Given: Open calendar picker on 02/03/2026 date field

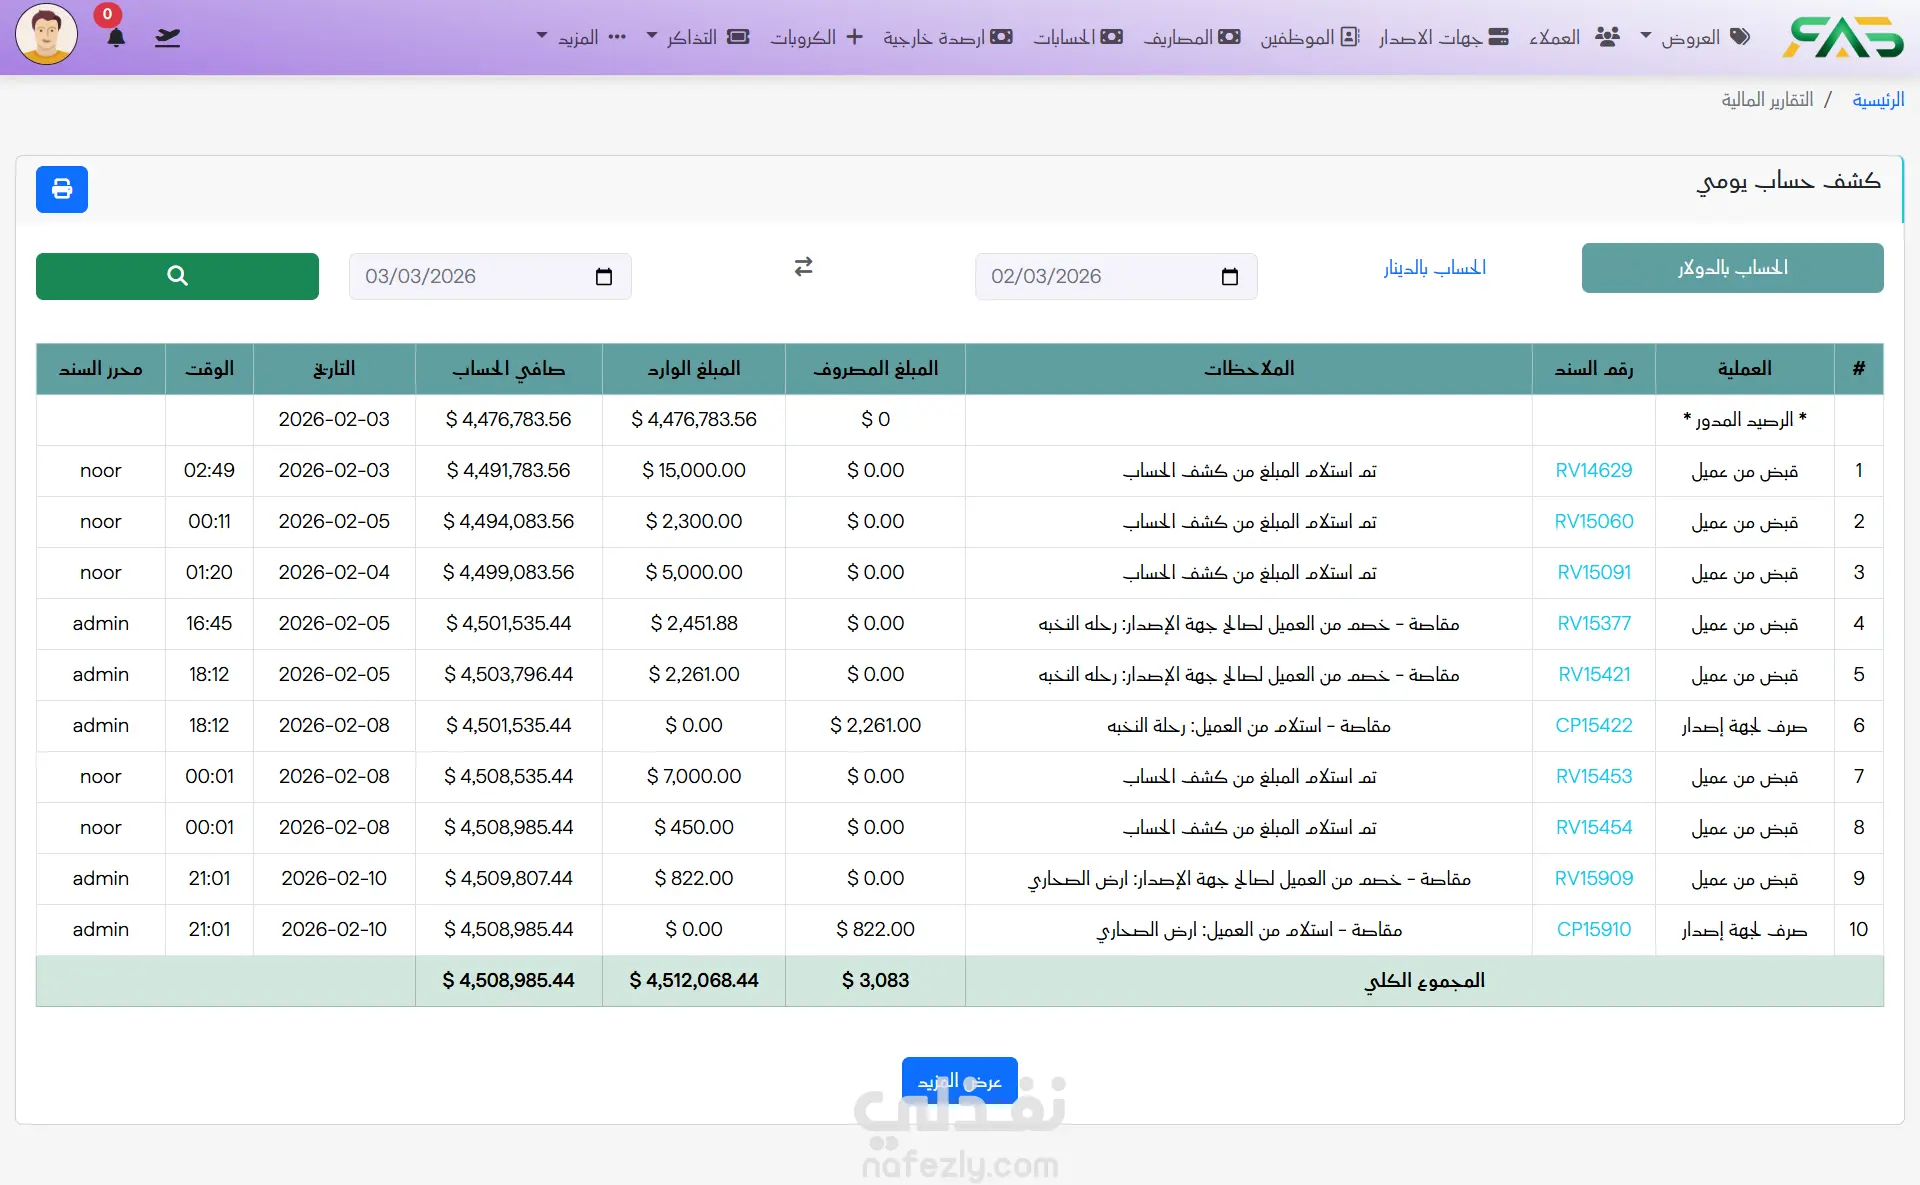Looking at the screenshot, I should click(1229, 277).
